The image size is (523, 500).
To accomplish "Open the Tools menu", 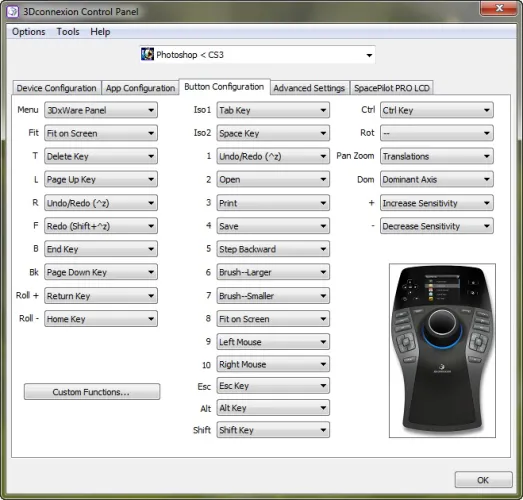I will coord(68,32).
